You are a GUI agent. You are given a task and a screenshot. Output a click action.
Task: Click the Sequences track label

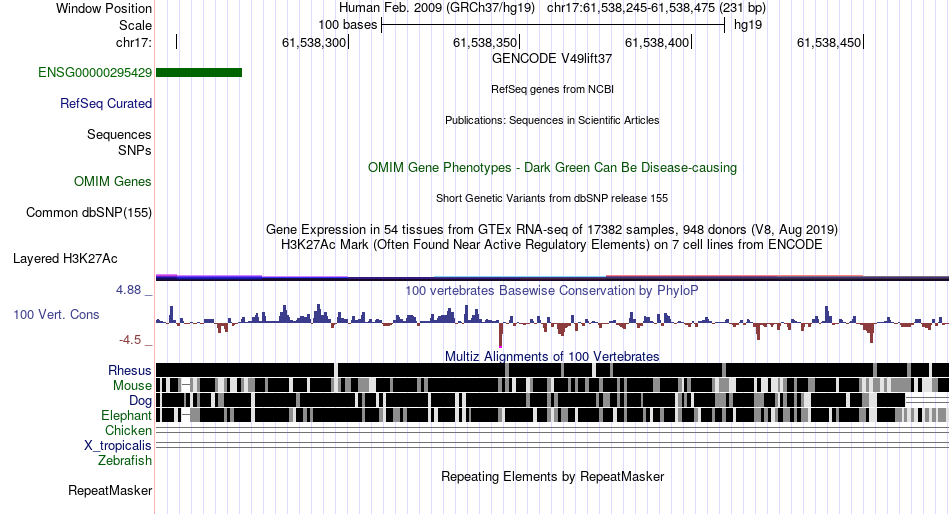[119, 135]
